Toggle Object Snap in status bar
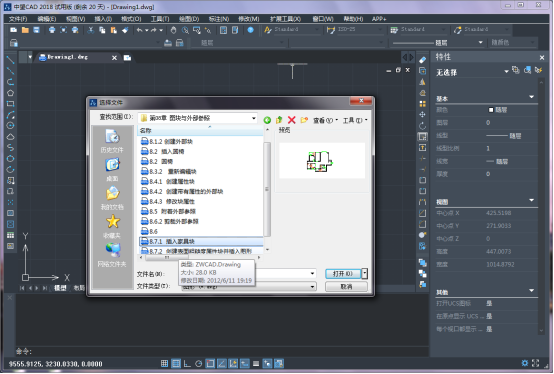The image size is (554, 374). pyautogui.click(x=210, y=363)
